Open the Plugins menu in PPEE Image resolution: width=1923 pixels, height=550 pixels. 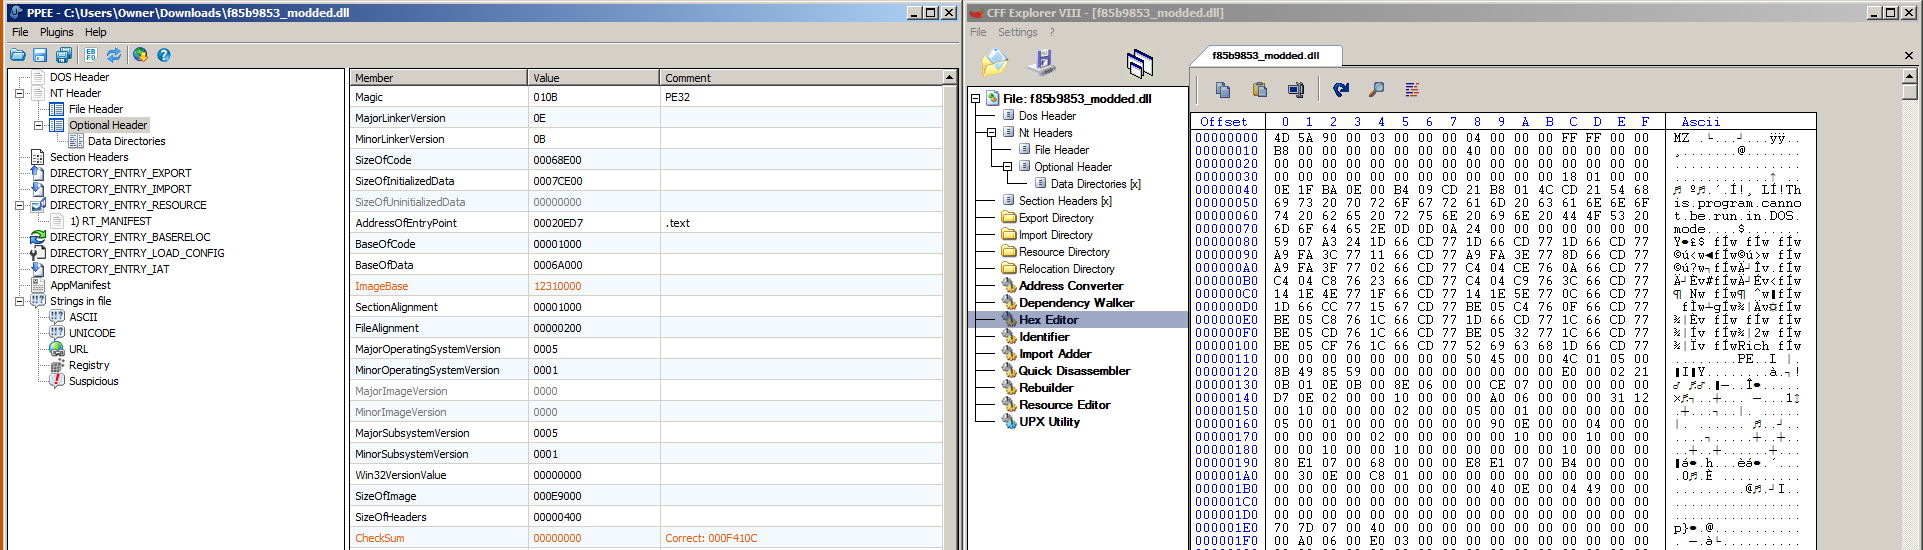coord(56,32)
